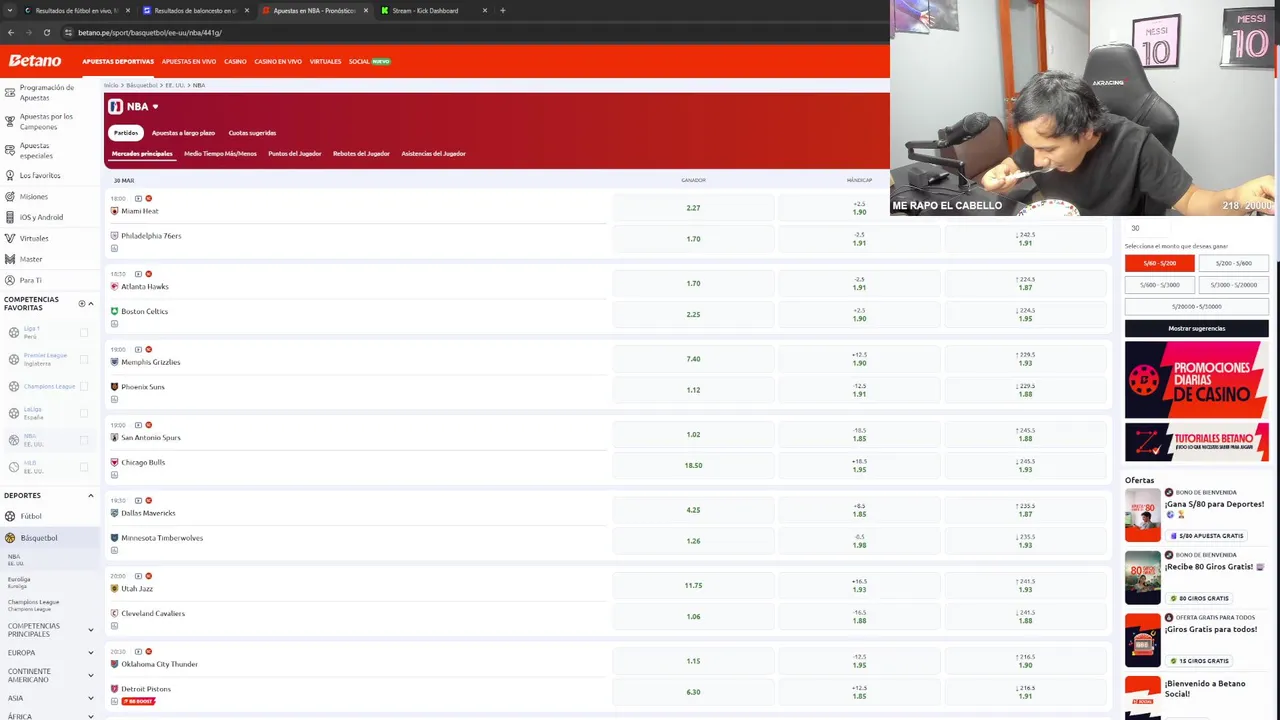The width and height of the screenshot is (1280, 720).
Task: Open Para Ti profile icon
Action: [10, 280]
